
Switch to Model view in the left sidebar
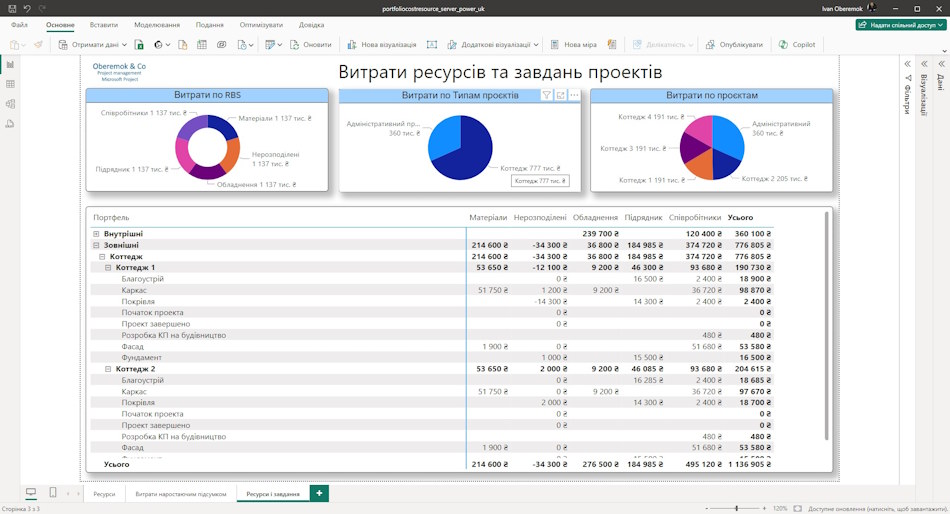(10, 104)
